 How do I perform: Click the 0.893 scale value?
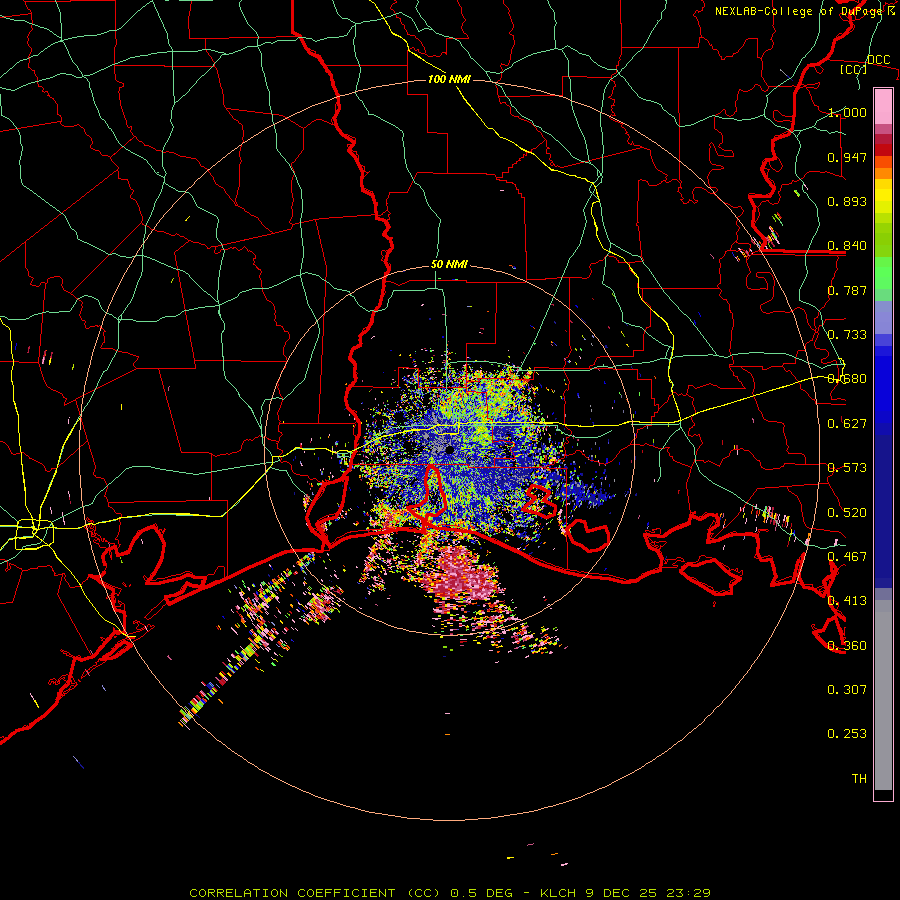click(x=847, y=201)
